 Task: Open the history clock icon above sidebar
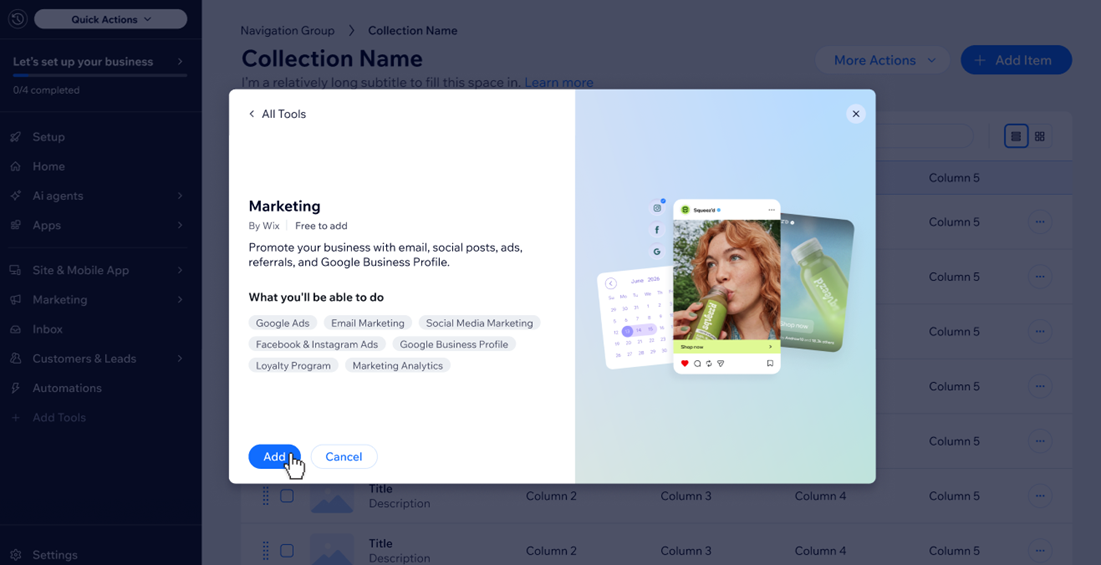(x=17, y=19)
